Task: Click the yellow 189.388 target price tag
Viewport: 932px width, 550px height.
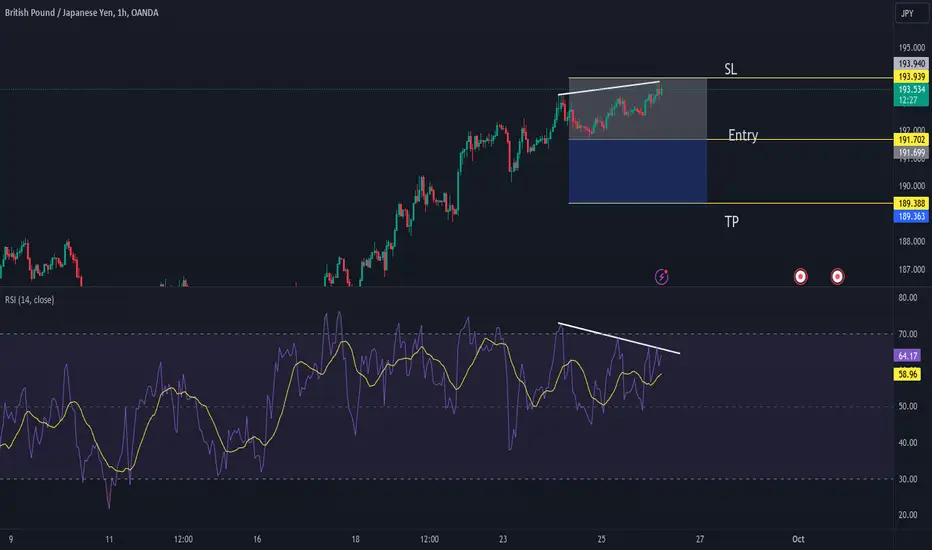Action: click(911, 203)
